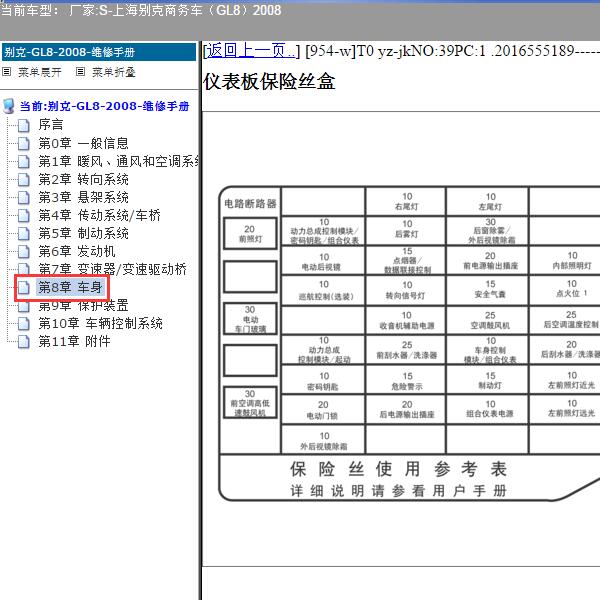
Task: Collapse all menus with 菜单折叠
Action: 114,72
